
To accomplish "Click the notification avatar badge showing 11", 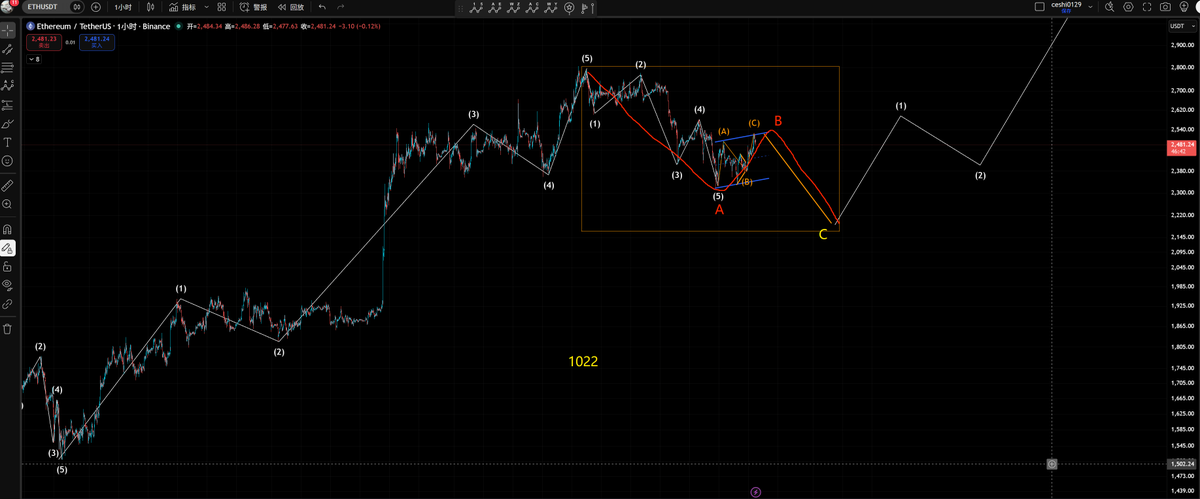I will (8, 7).
